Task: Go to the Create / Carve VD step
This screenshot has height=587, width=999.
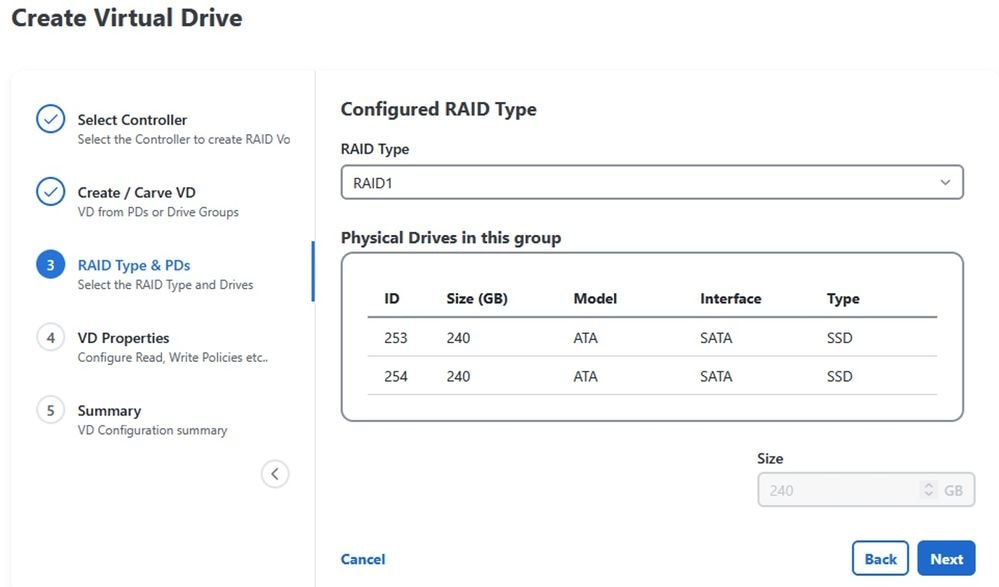Action: coord(136,192)
